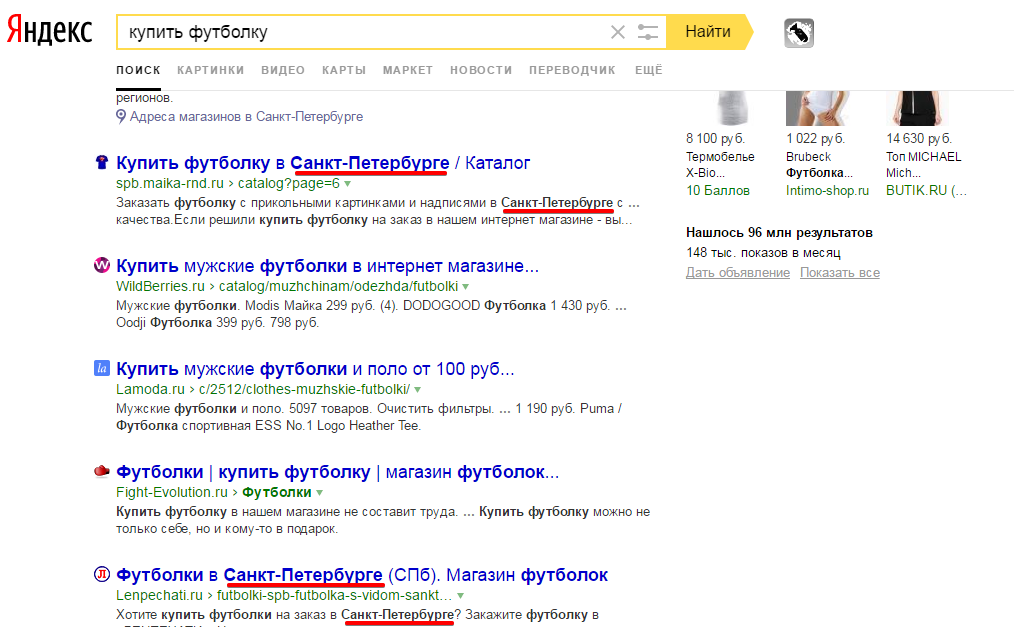Click the 'Дать объявление' link
The image size is (1014, 629).
[x=738, y=273]
